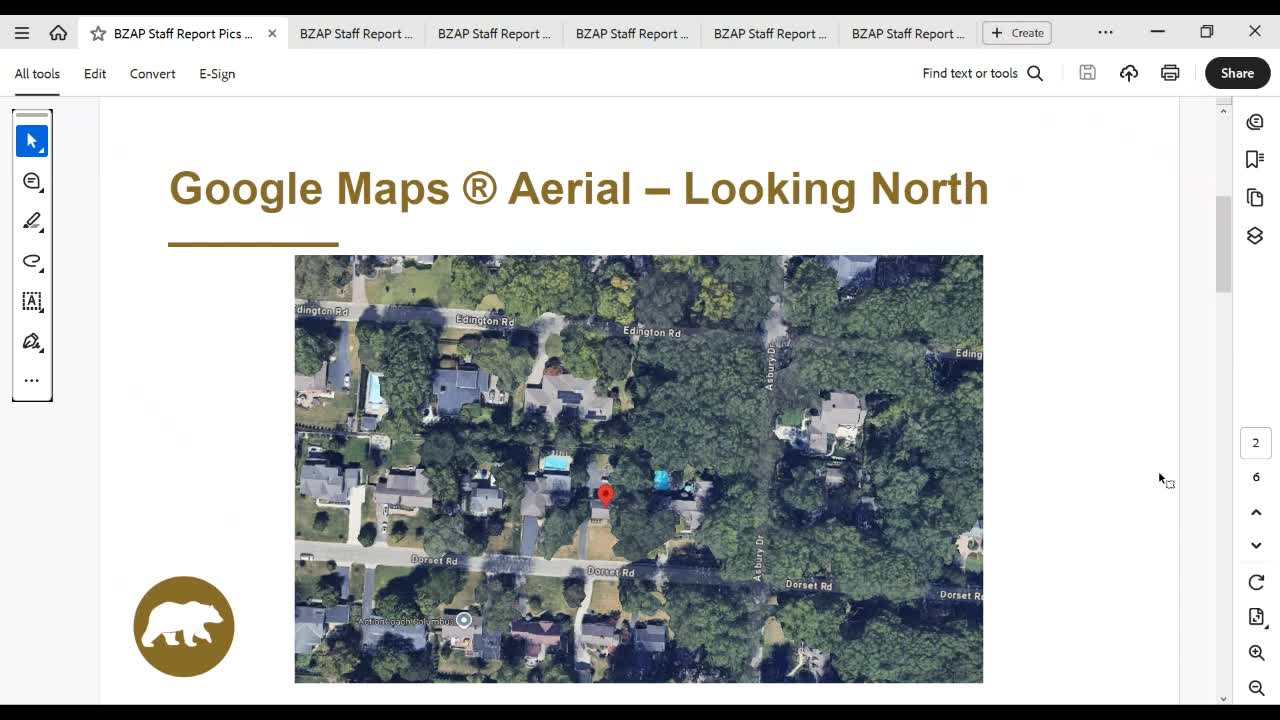Switch to the sixth BZAP Staff Report tab
The width and height of the screenshot is (1280, 720).
click(x=908, y=33)
